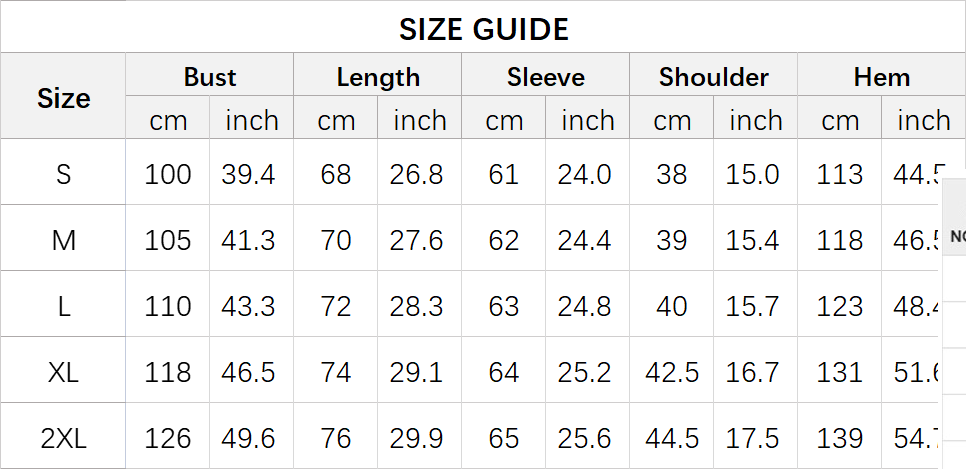966x469 pixels.
Task: Click the 123 cm hem cell
Action: (x=839, y=306)
